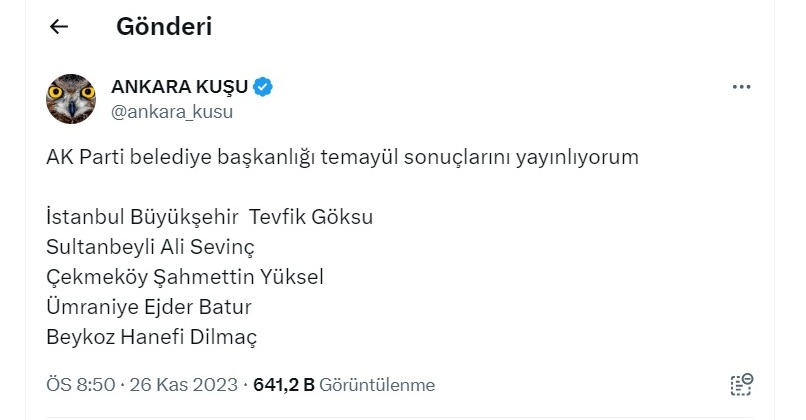Select the AK Parti belediye başkanlığı sentence

coord(342,157)
